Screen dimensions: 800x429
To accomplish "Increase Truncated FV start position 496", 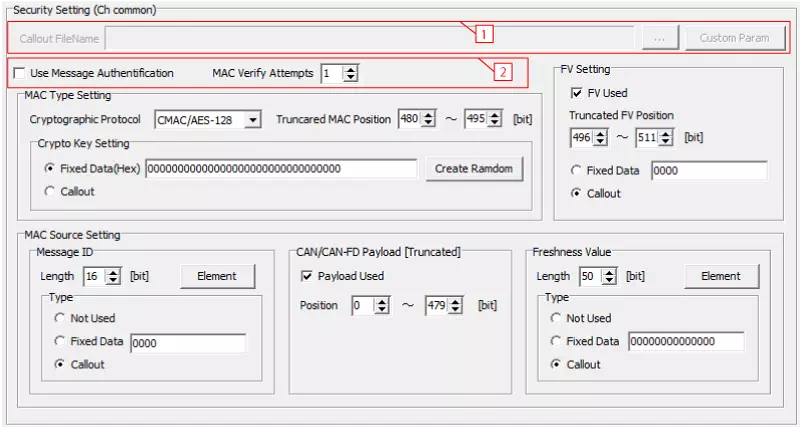I will click(x=601, y=134).
